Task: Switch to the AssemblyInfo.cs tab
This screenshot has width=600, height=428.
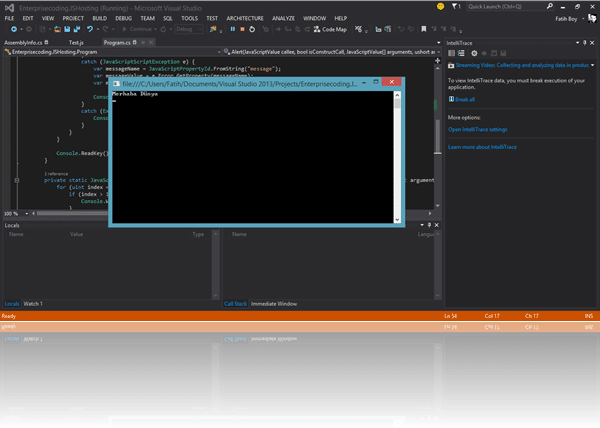Action: tap(26, 42)
